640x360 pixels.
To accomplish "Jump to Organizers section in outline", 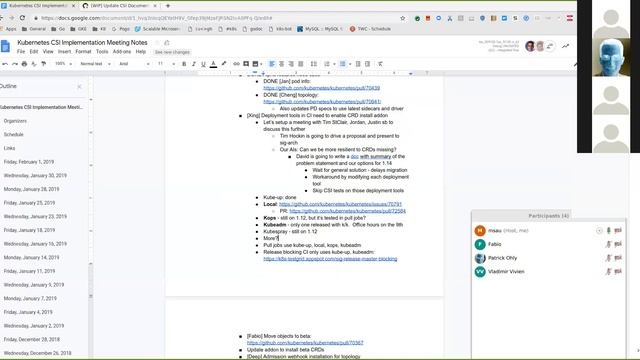I will coord(15,121).
